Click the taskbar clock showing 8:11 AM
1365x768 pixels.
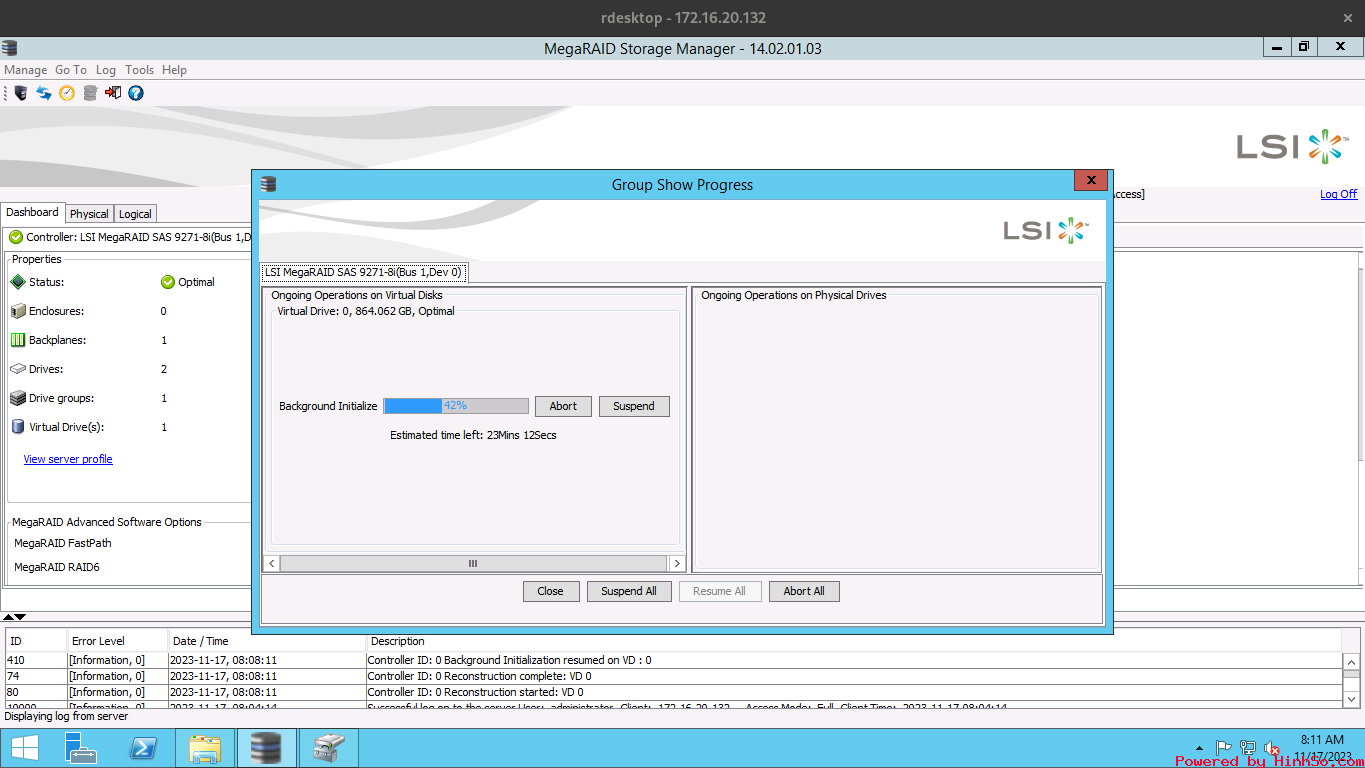pos(1322,748)
